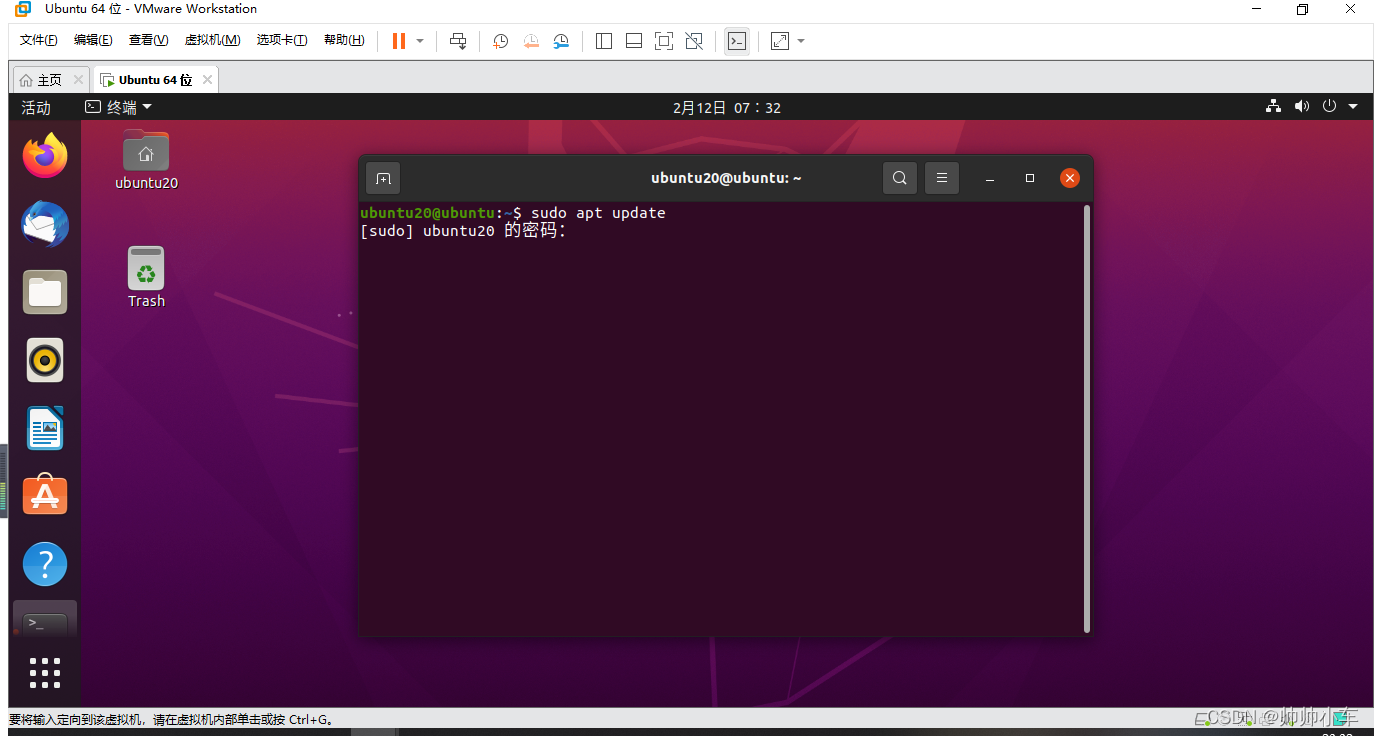
Task: Open LibreOffice Writer from the dock
Action: 45,428
